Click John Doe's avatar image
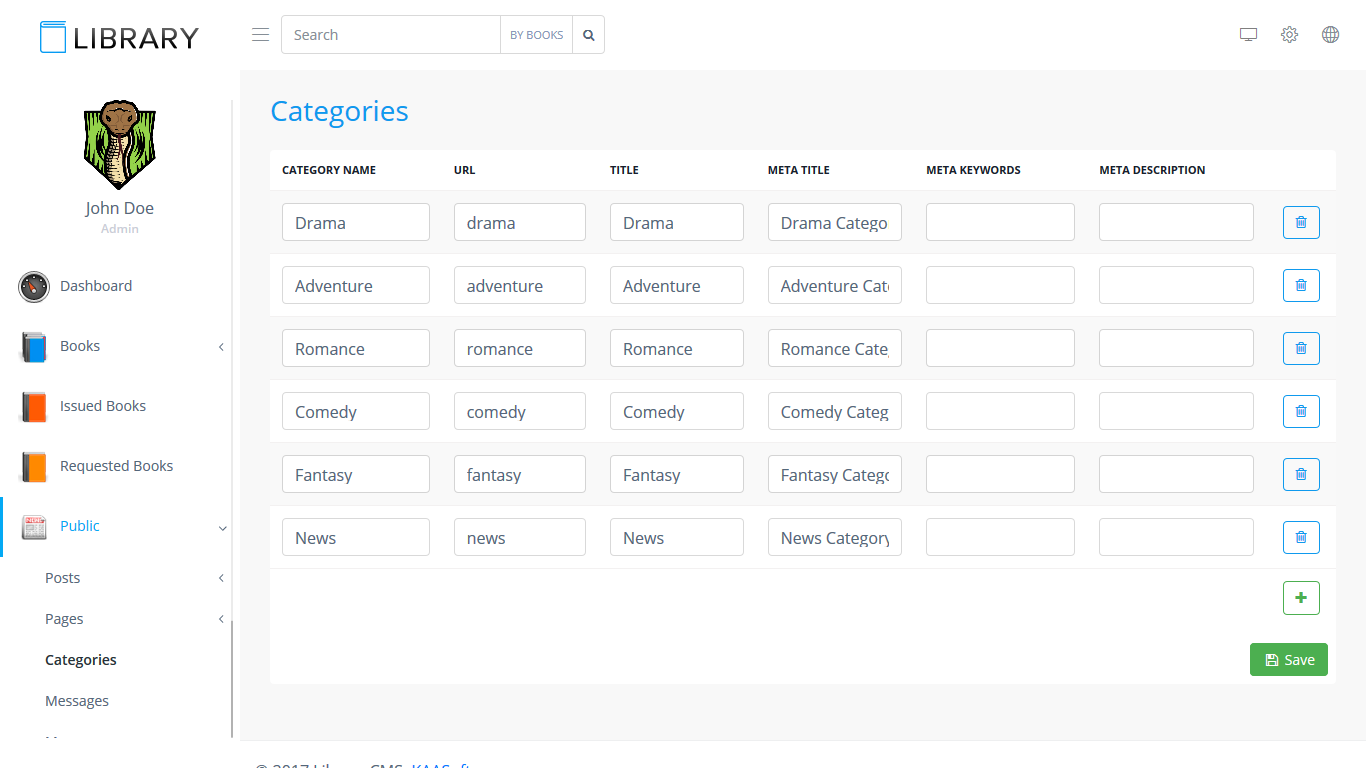The height and width of the screenshot is (768, 1366). point(119,145)
